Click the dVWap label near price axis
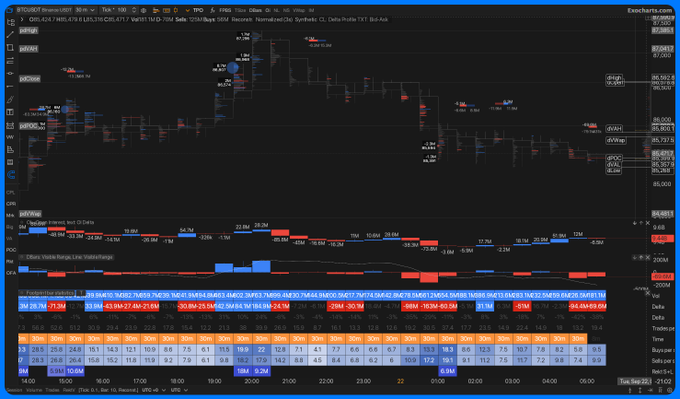 pos(616,140)
